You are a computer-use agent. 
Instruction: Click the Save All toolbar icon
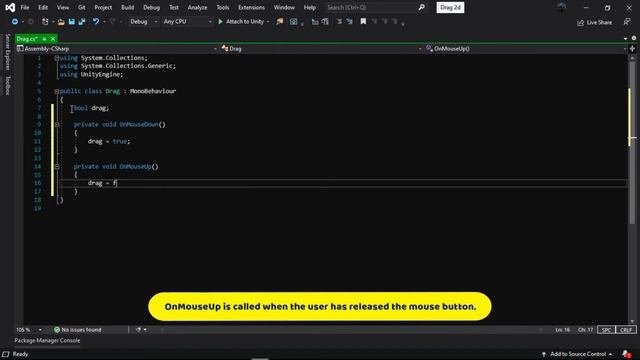coord(82,22)
